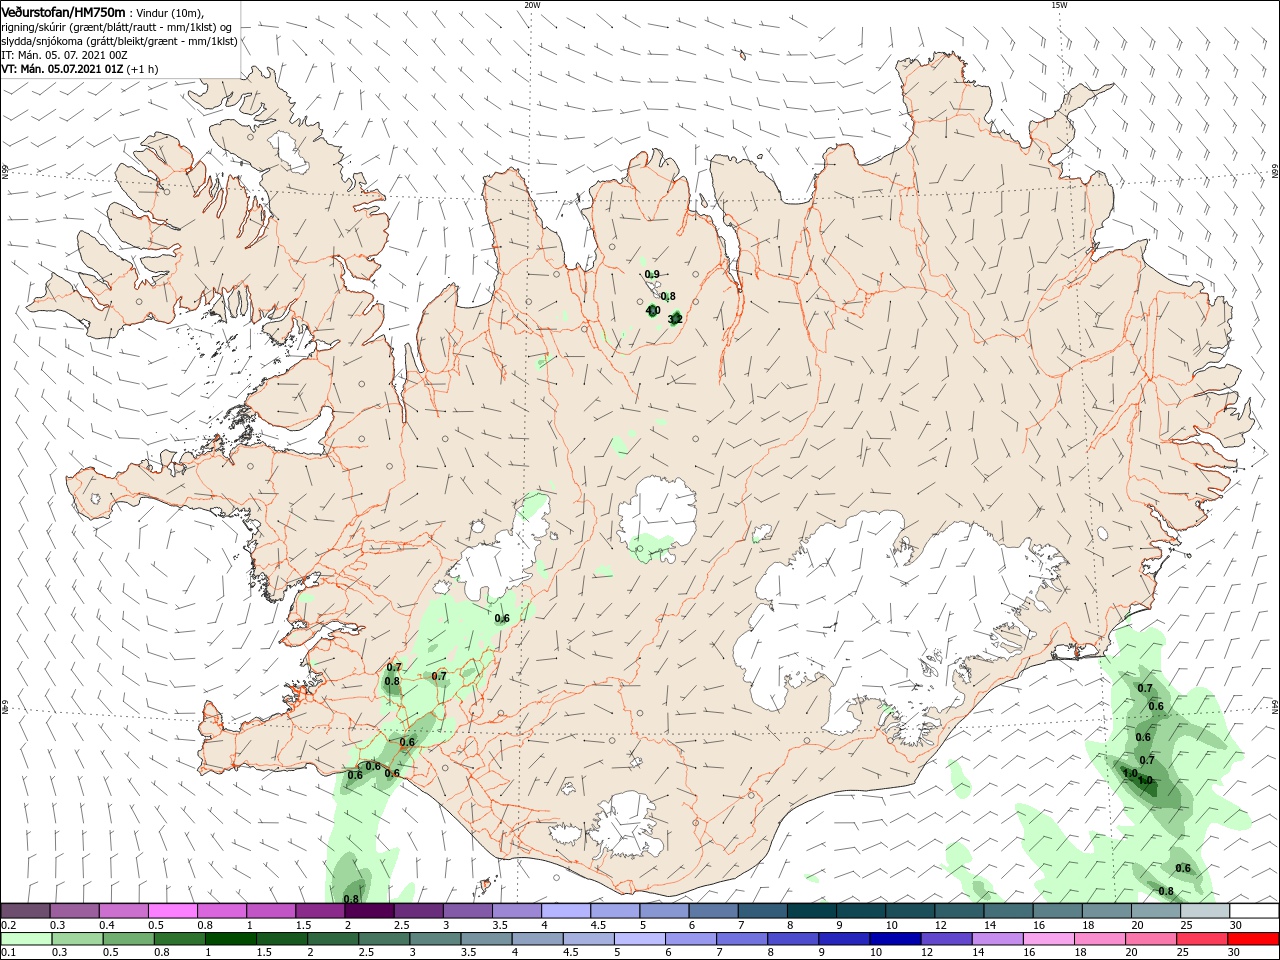The height and width of the screenshot is (960, 1280).
Task: Click the '4.0' precipitation value on the map
Action: (652, 311)
